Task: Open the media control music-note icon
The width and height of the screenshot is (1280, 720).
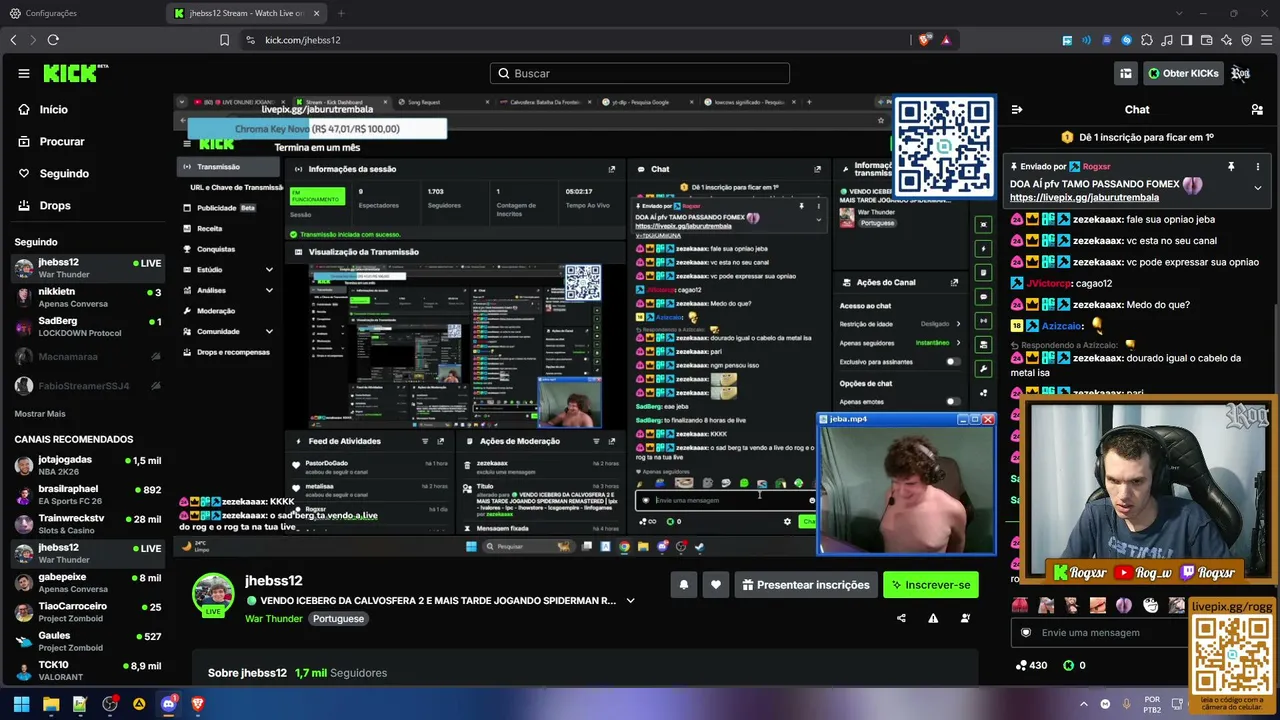Action: (1167, 40)
